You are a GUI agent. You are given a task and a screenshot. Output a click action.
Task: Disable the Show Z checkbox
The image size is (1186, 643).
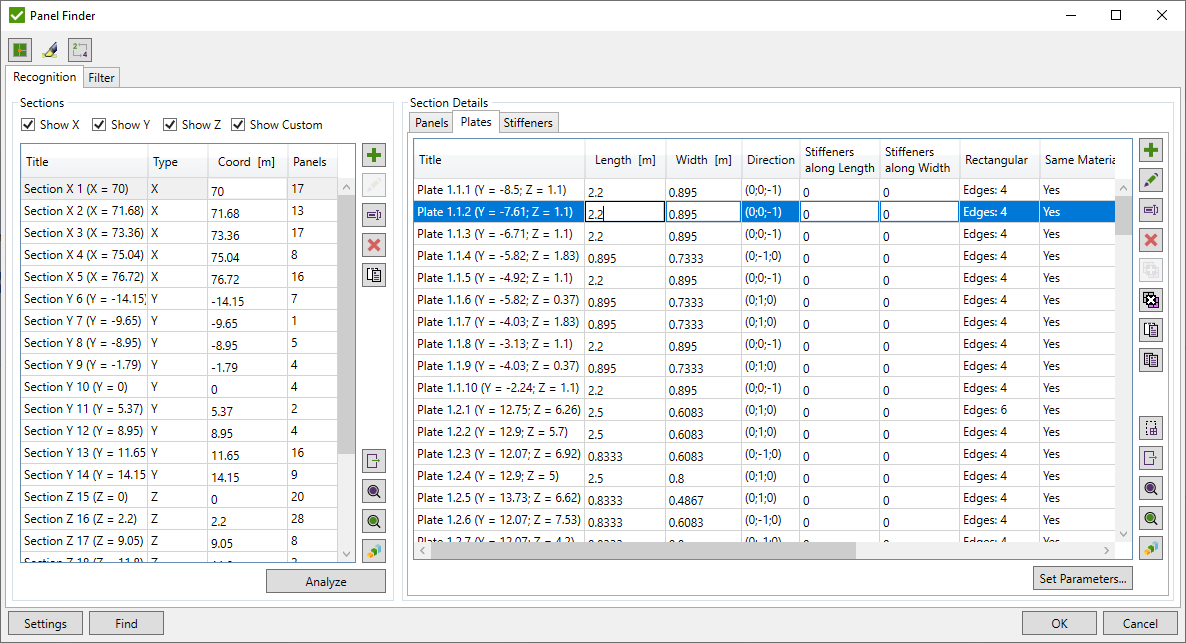(168, 124)
